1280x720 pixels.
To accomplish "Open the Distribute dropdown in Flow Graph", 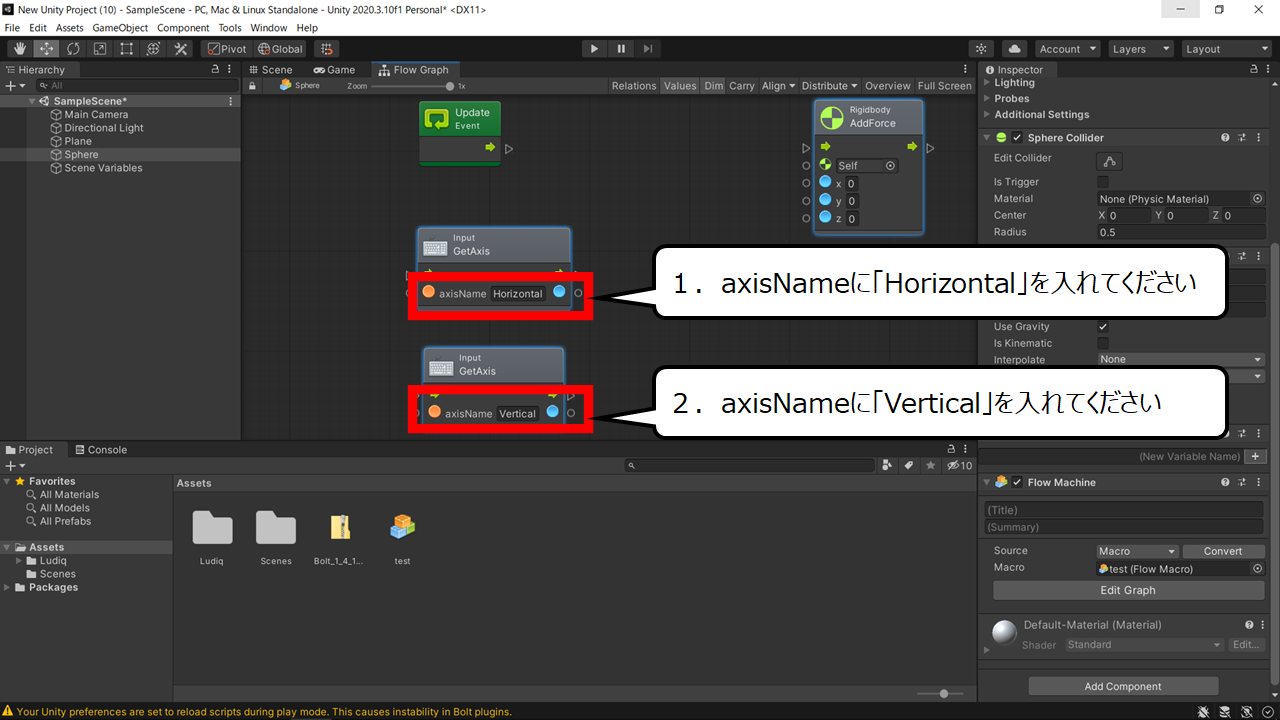I will [x=830, y=86].
